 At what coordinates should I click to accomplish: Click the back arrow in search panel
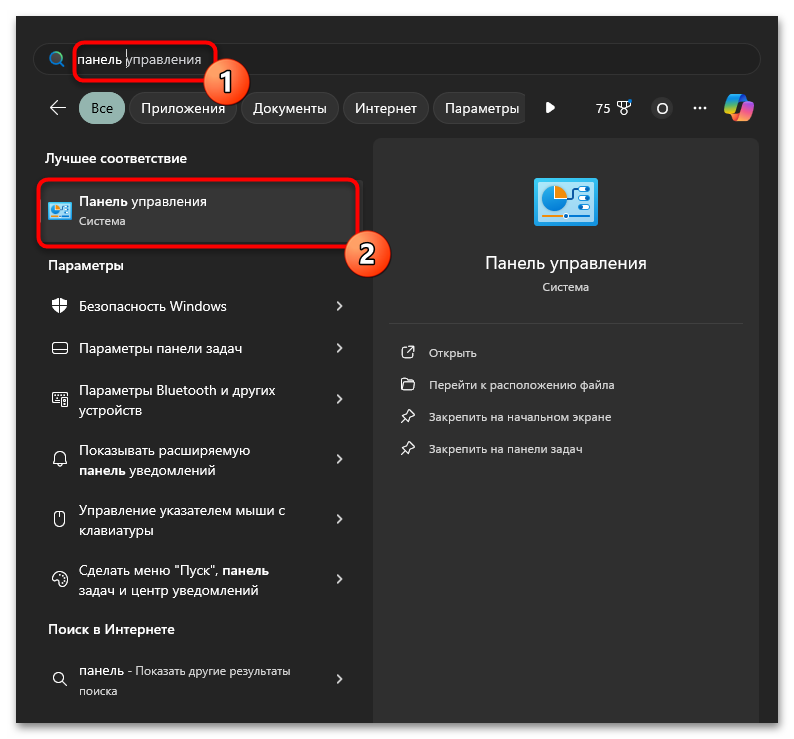pos(57,108)
